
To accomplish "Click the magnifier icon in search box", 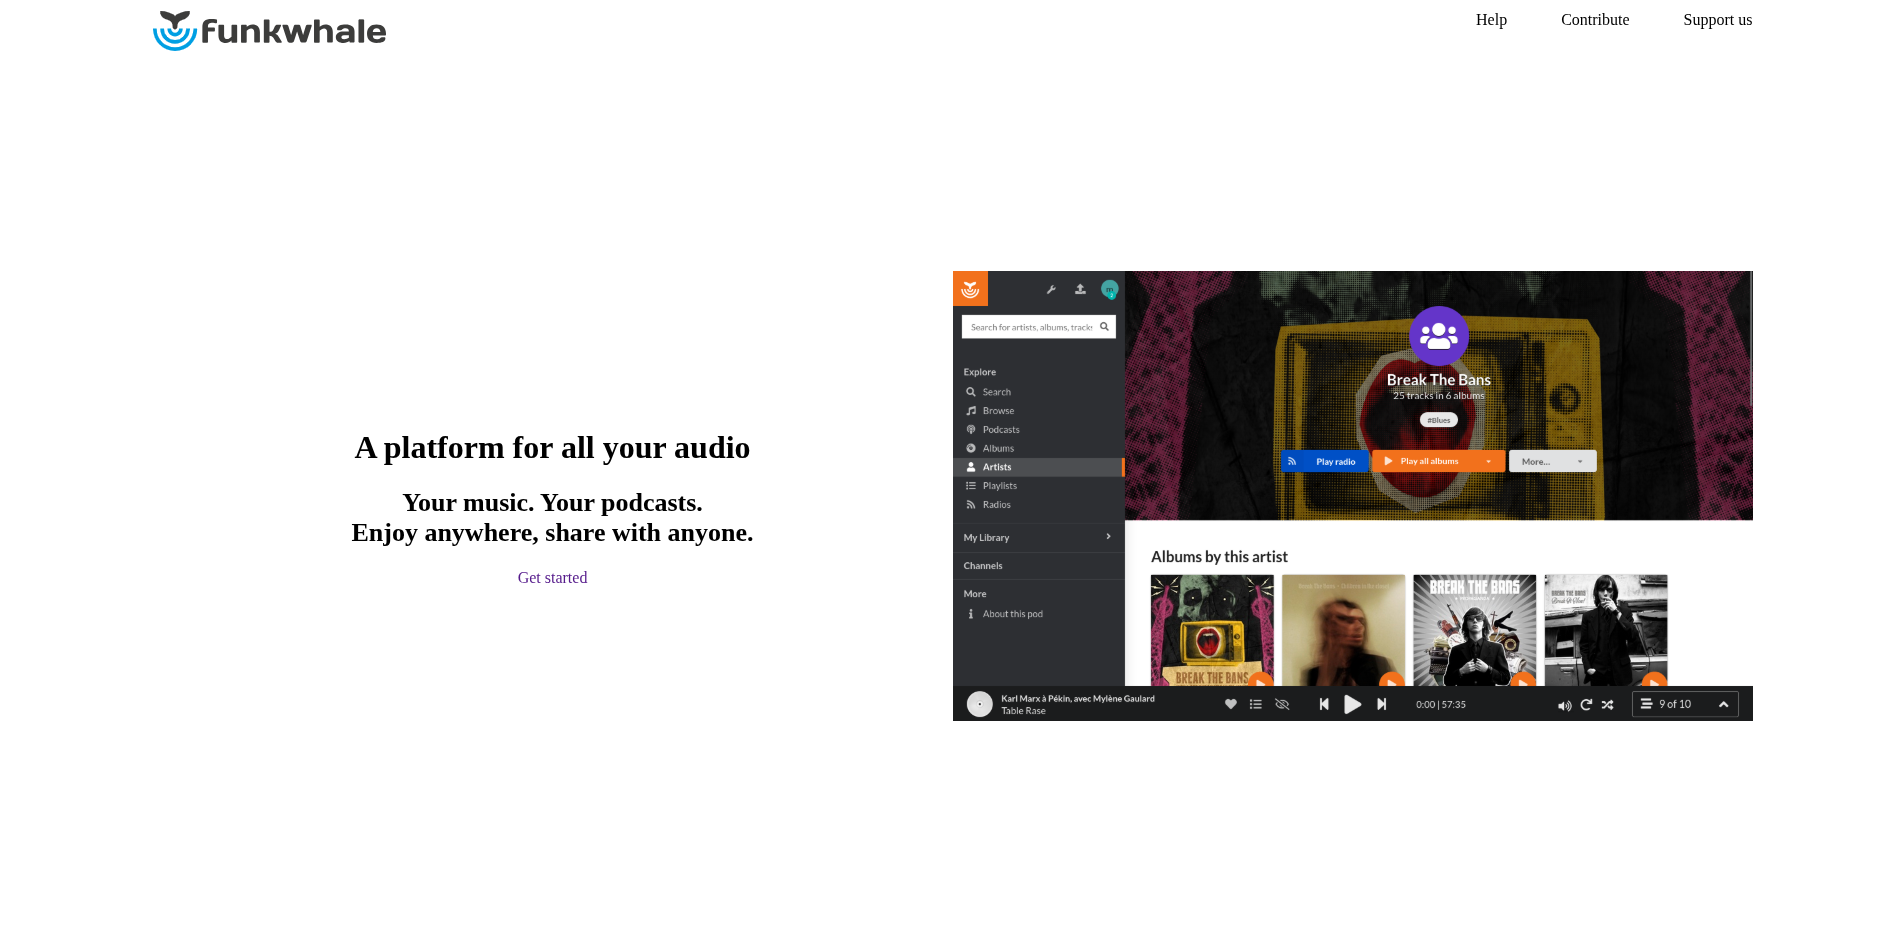I will 1104,327.
